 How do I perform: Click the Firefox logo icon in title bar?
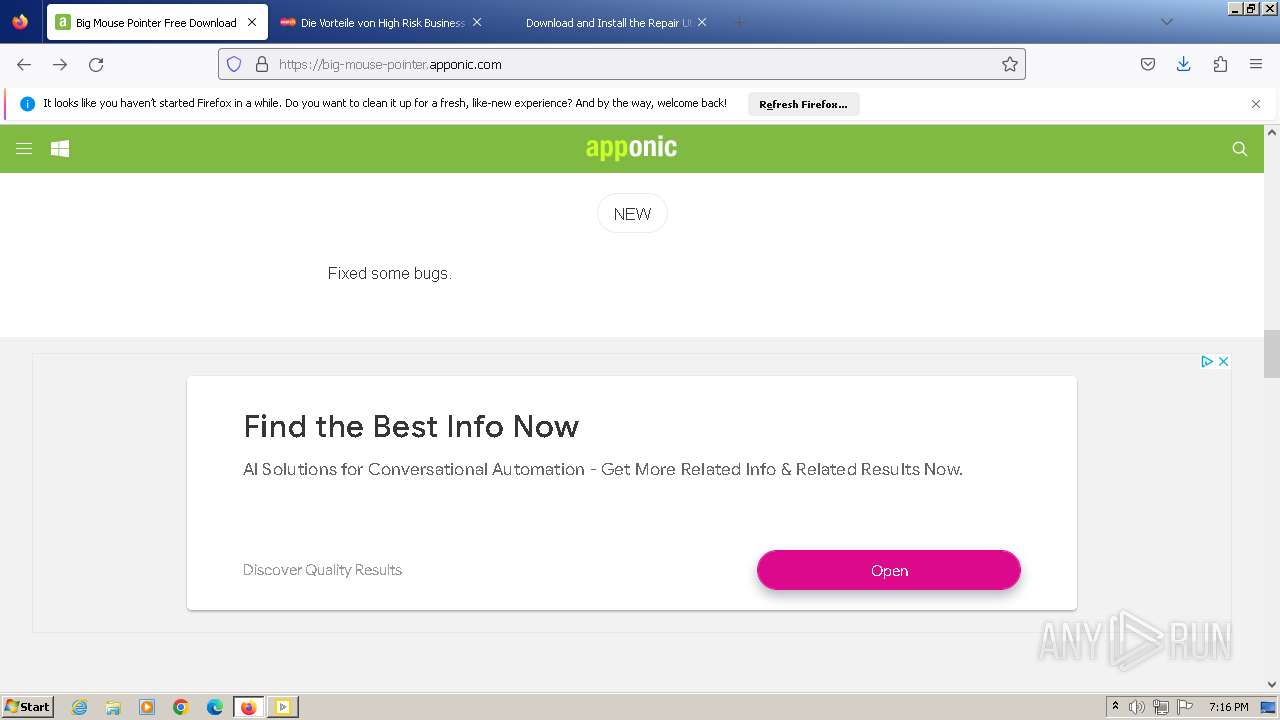(x=20, y=21)
